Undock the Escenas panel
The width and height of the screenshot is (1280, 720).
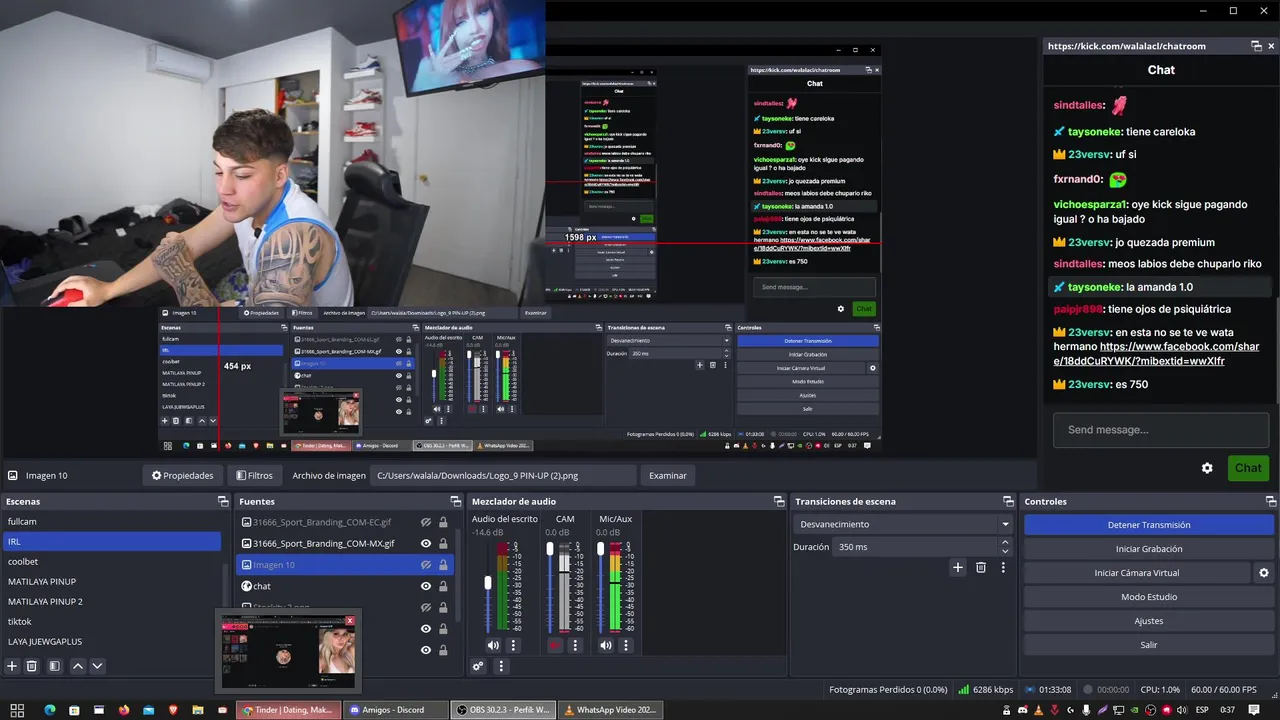pos(222,501)
